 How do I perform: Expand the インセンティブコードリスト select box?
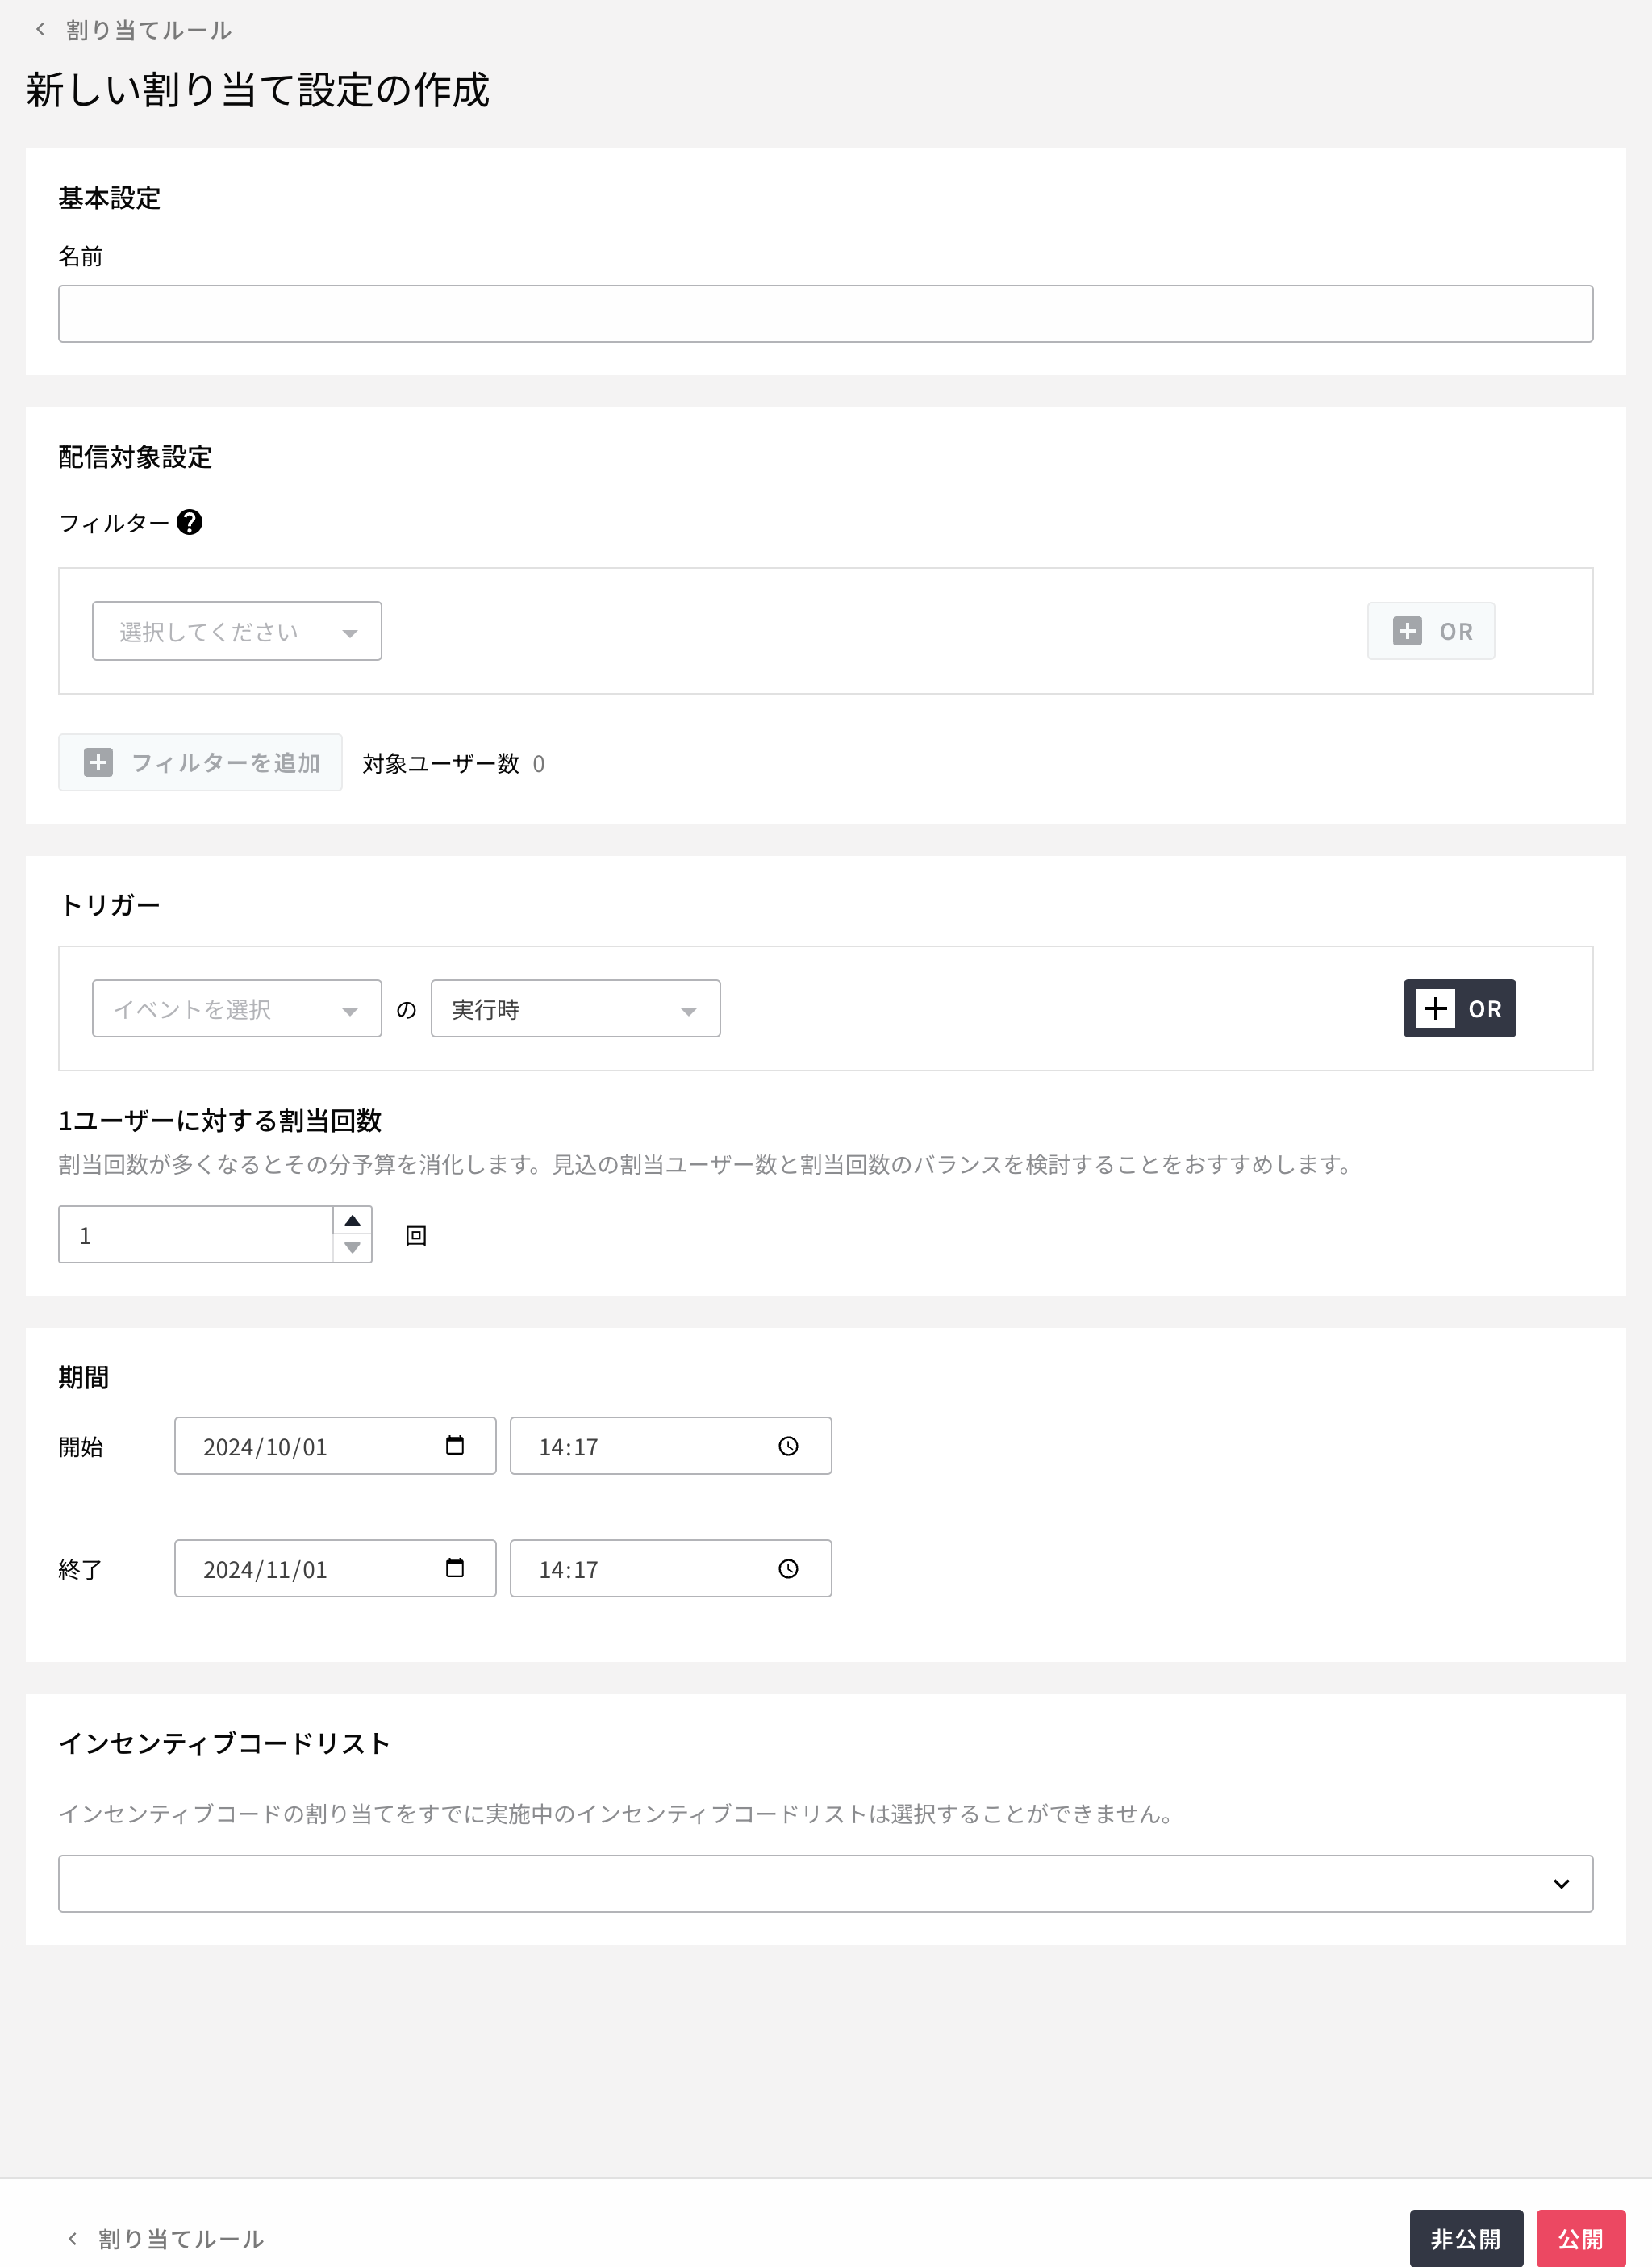pyautogui.click(x=825, y=1883)
